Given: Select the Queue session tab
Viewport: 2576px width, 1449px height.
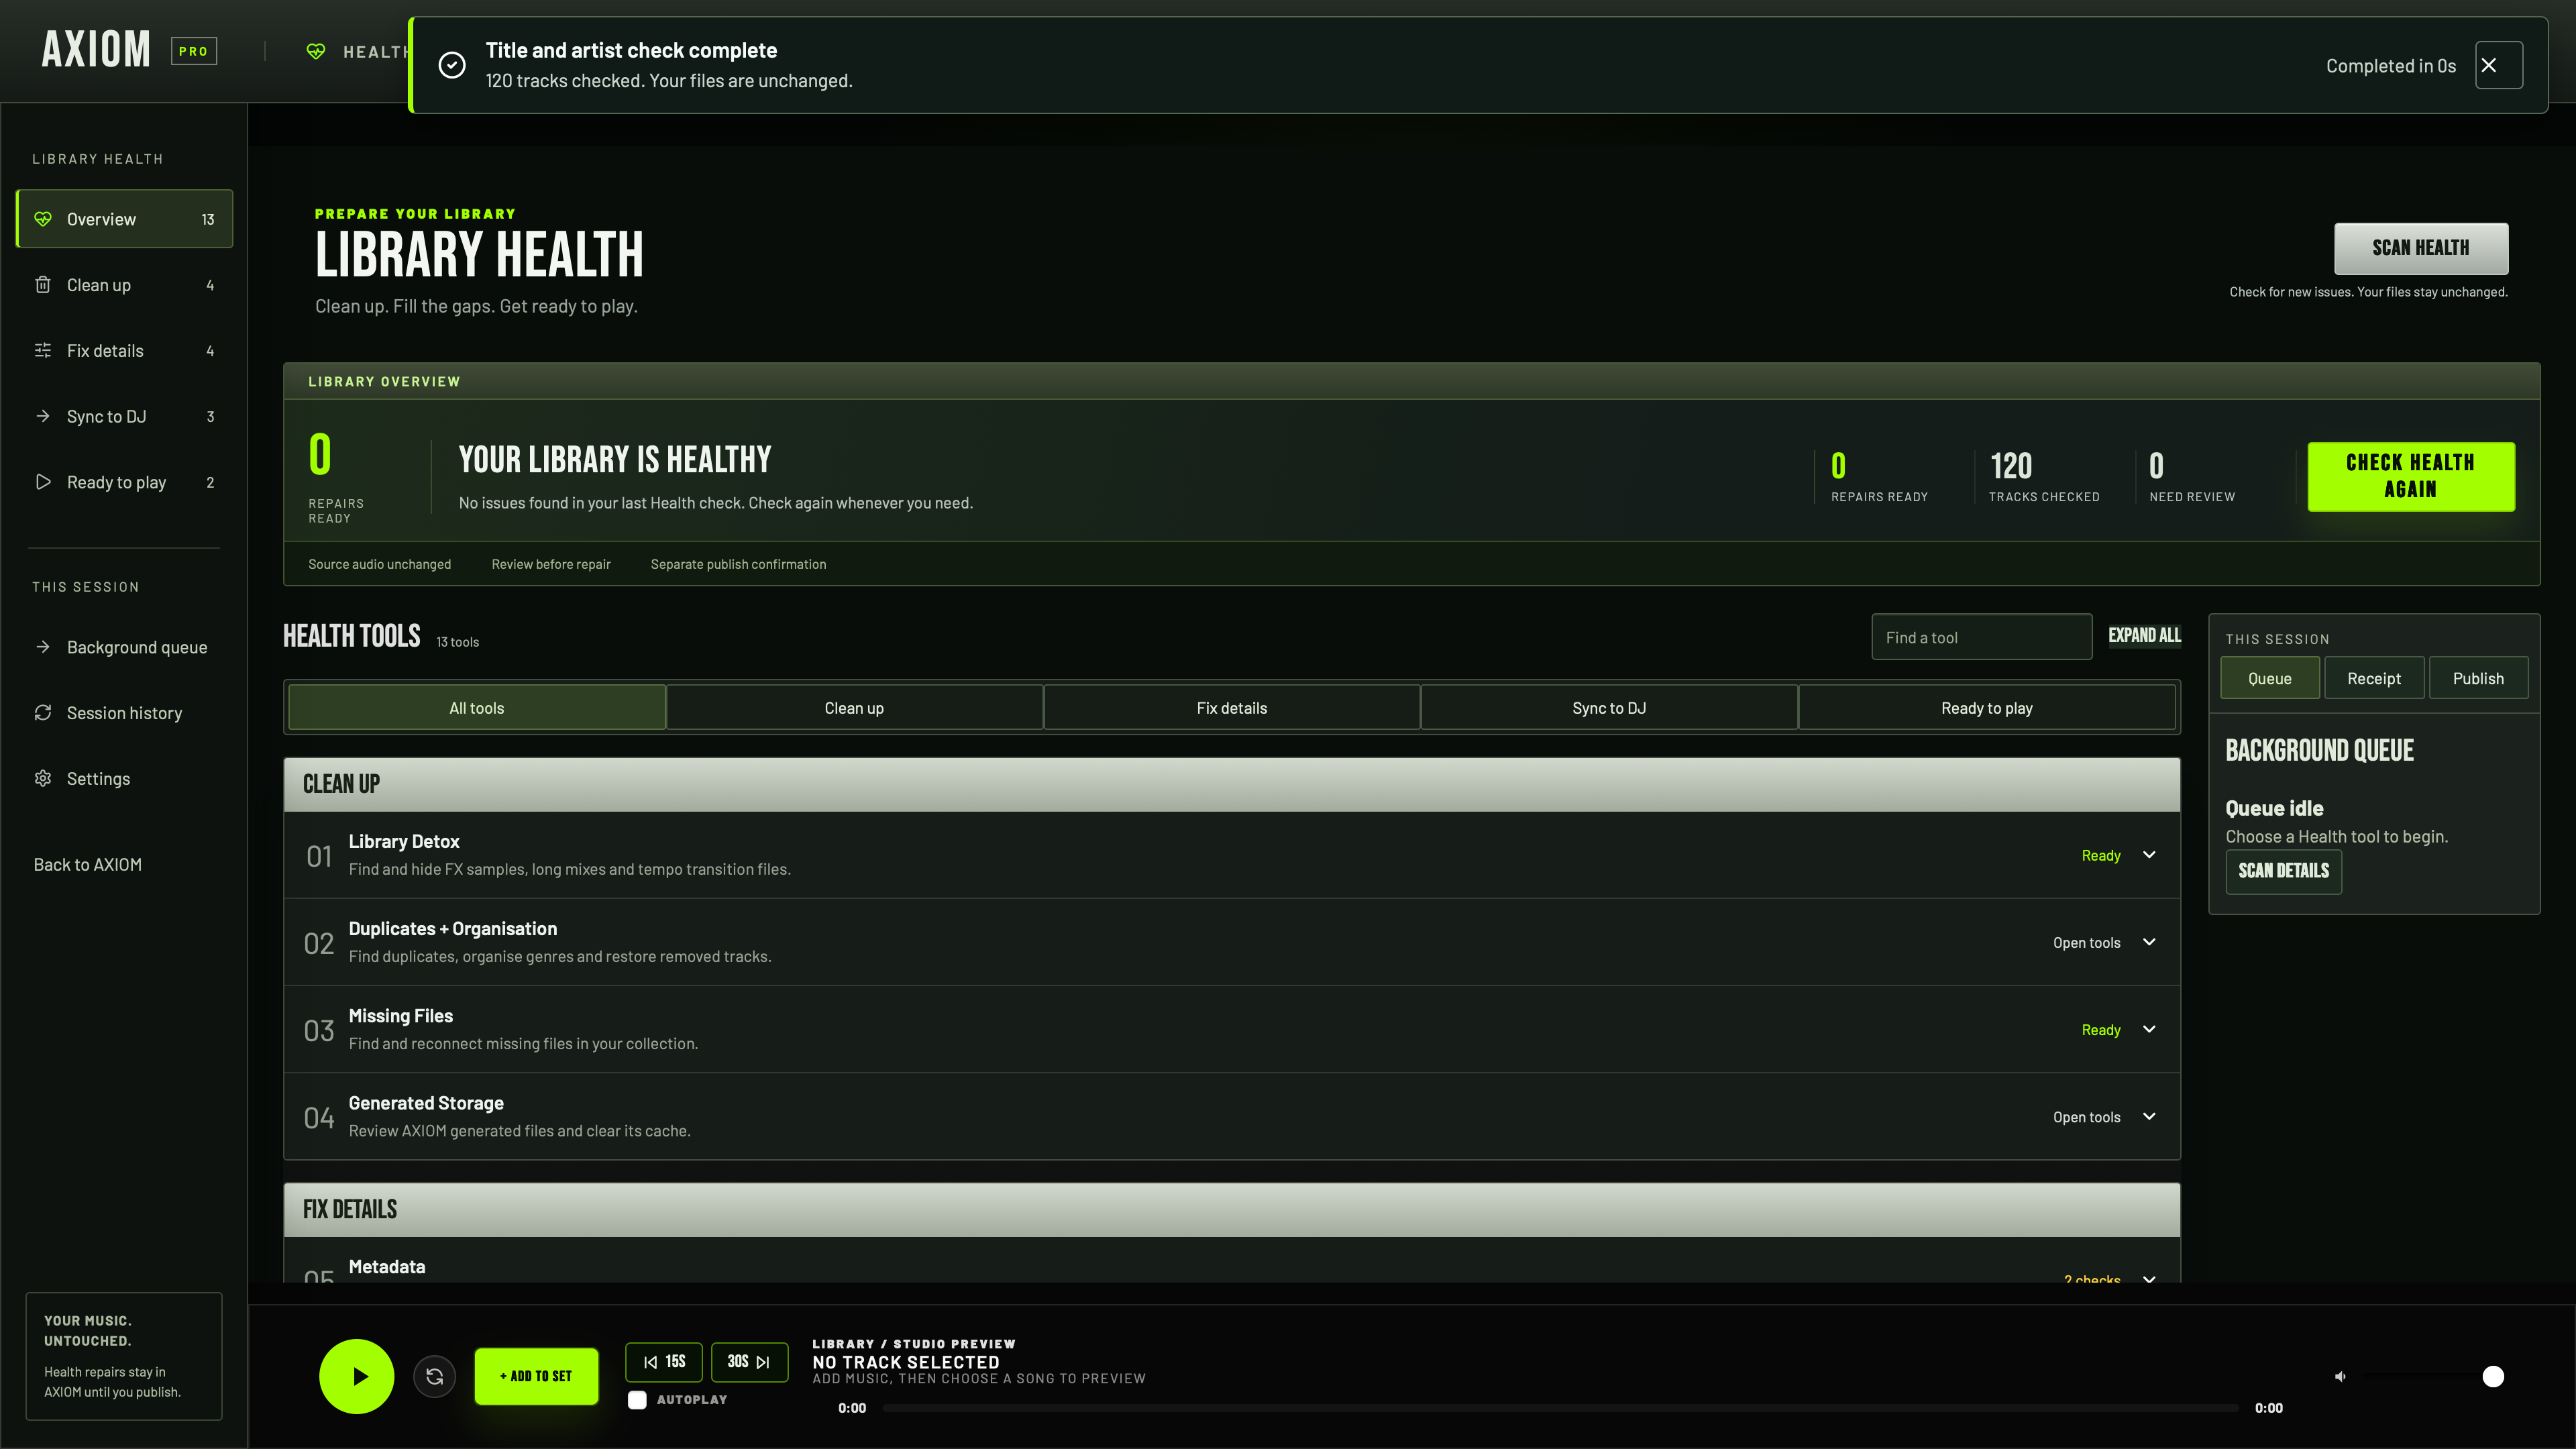Looking at the screenshot, I should 2270,678.
